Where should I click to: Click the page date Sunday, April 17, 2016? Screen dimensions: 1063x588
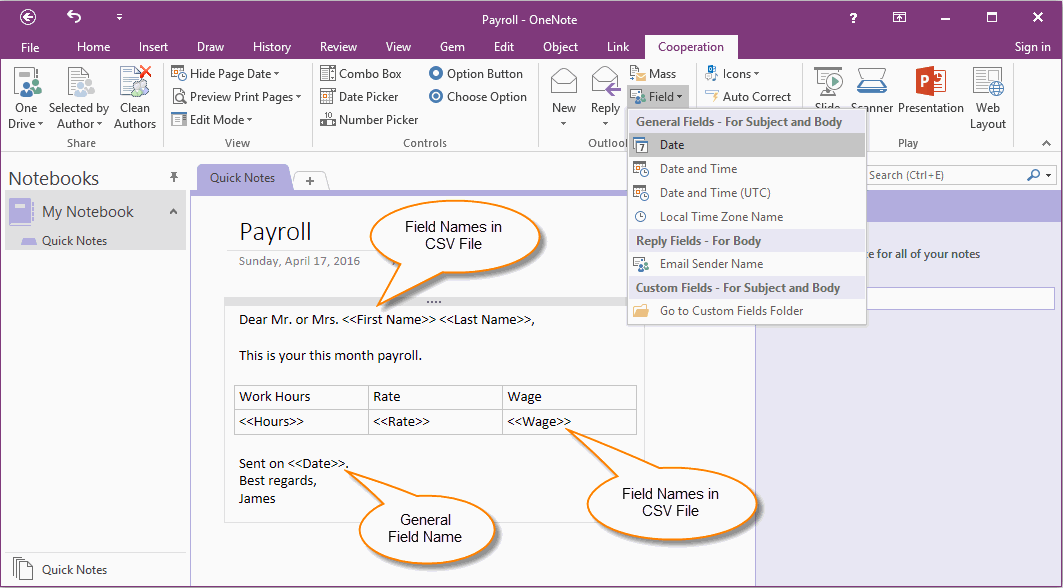tap(299, 261)
